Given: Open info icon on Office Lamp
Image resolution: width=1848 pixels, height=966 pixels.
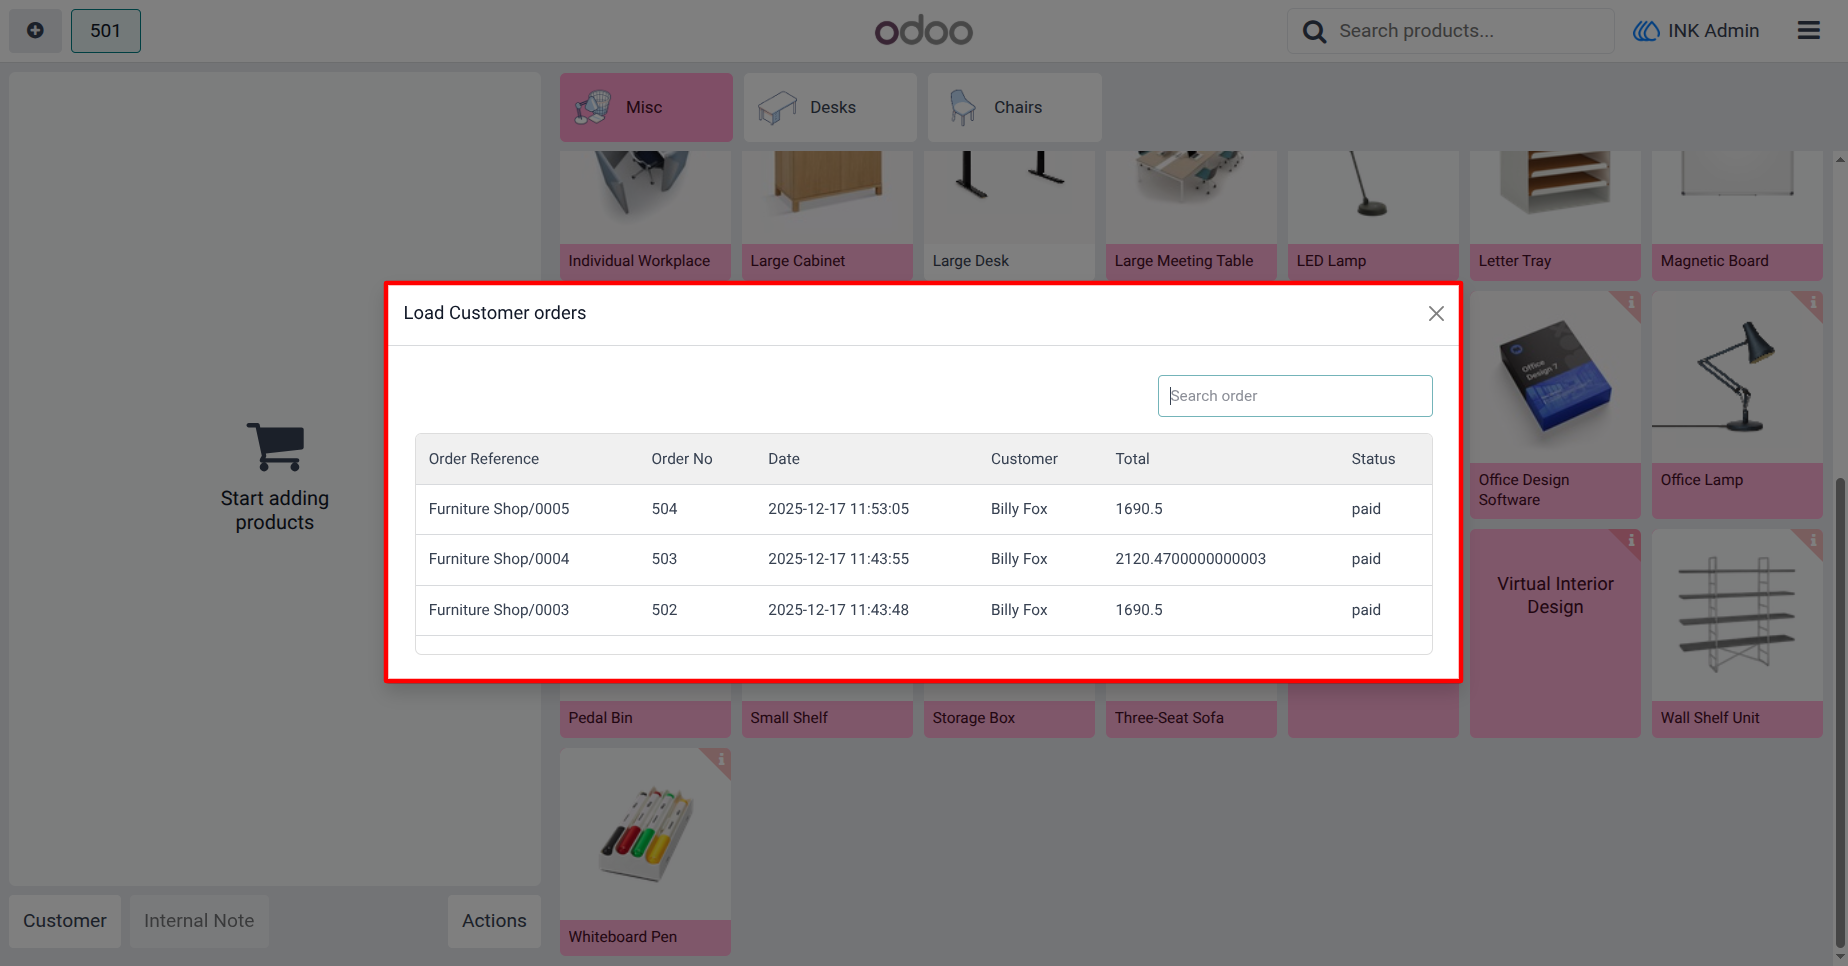Looking at the screenshot, I should (1812, 302).
